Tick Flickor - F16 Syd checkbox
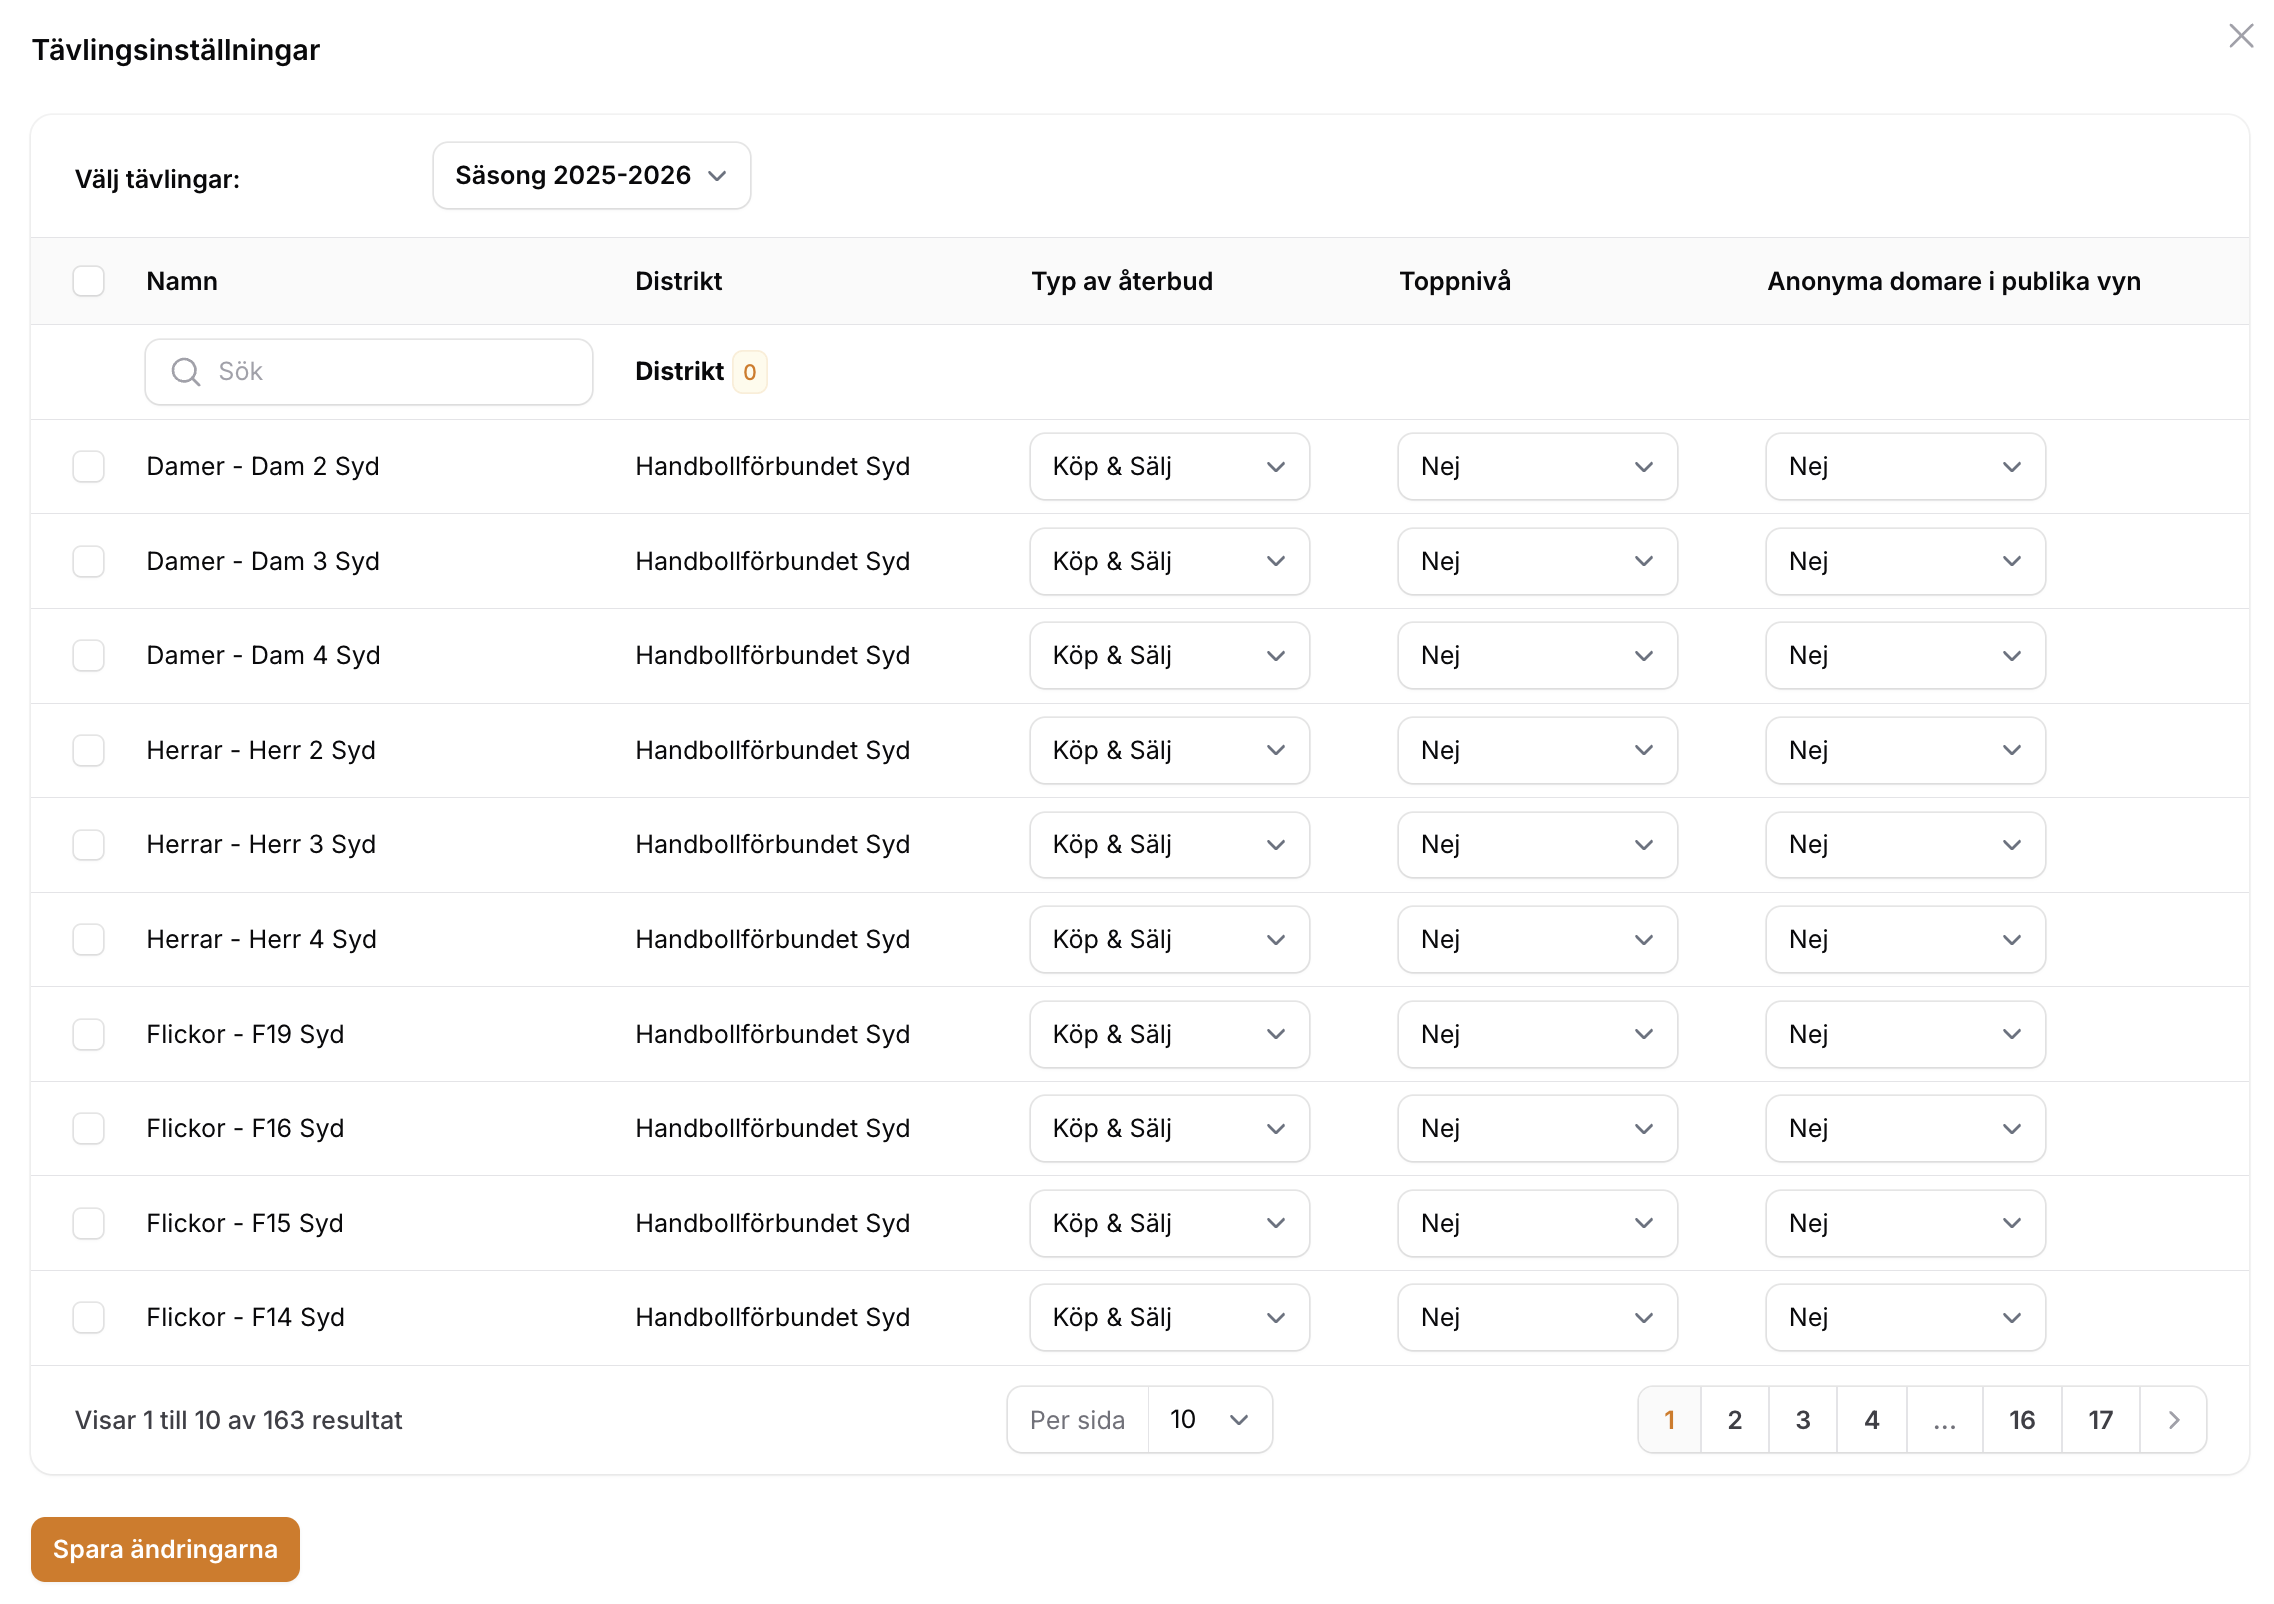 tap(89, 1128)
